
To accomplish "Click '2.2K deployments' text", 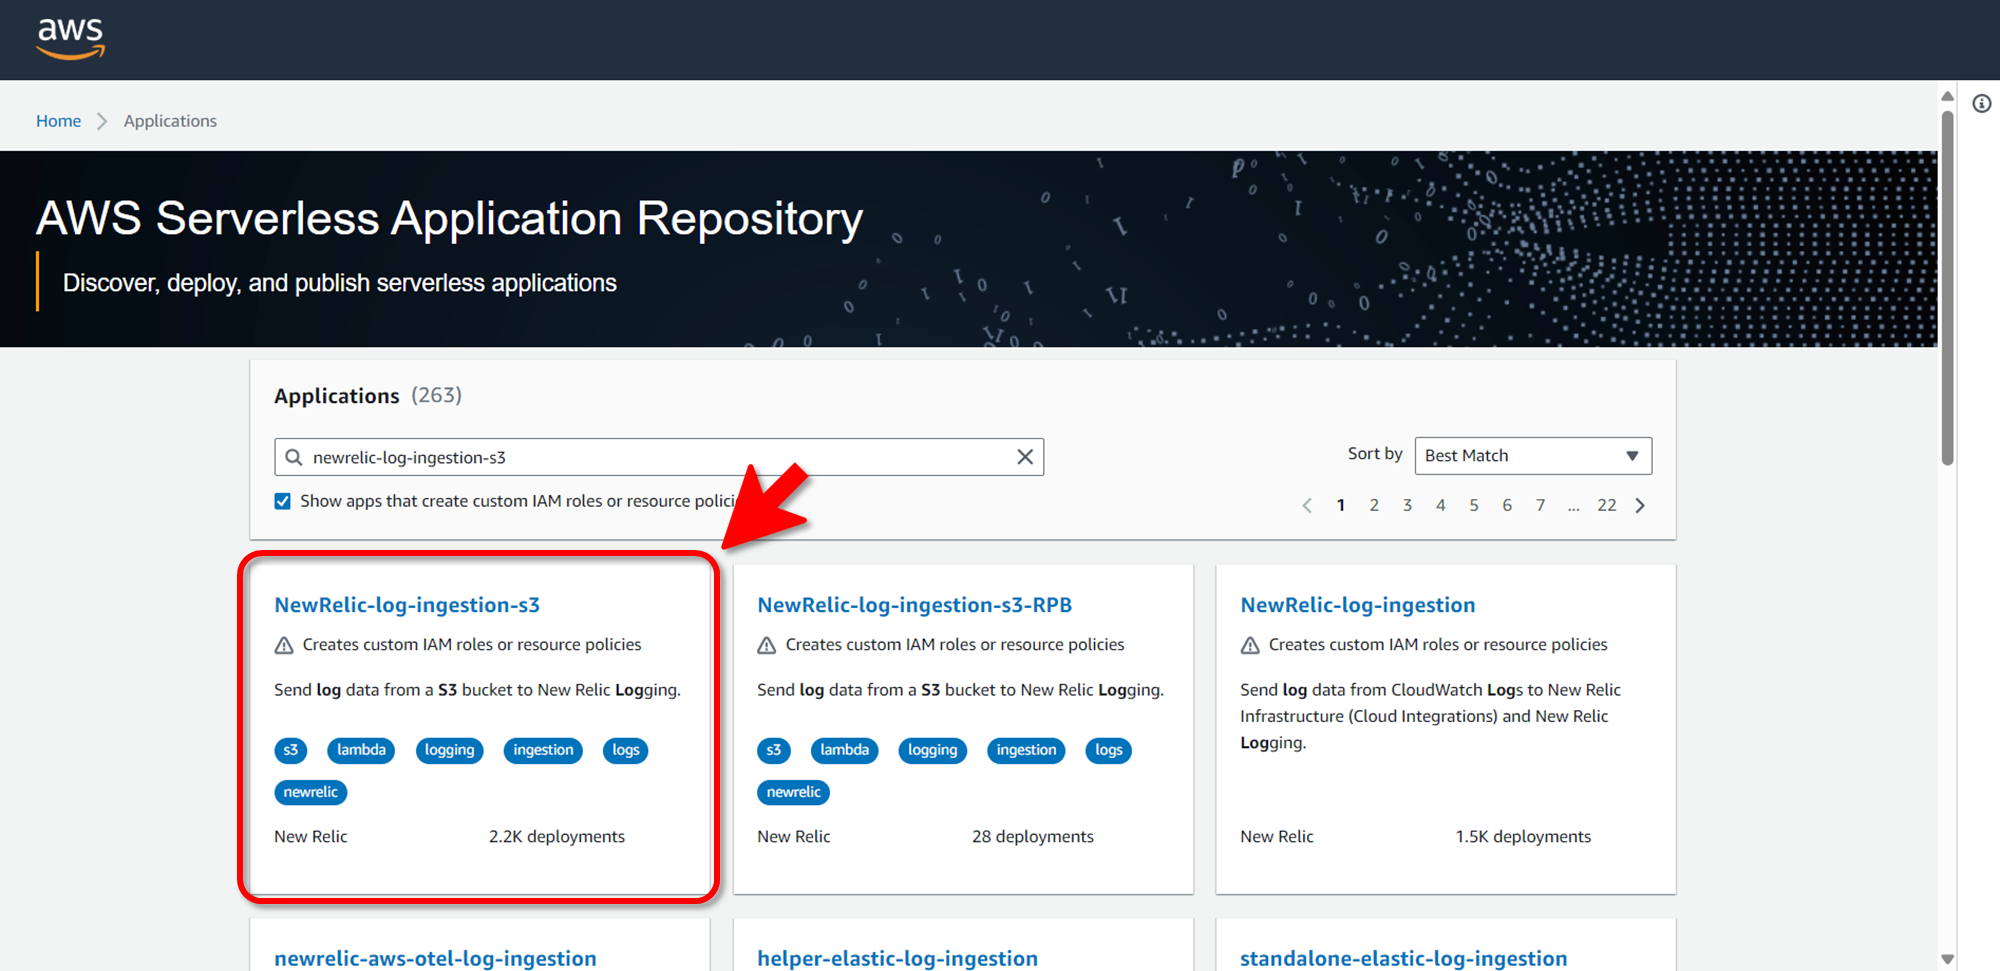I will pos(557,837).
